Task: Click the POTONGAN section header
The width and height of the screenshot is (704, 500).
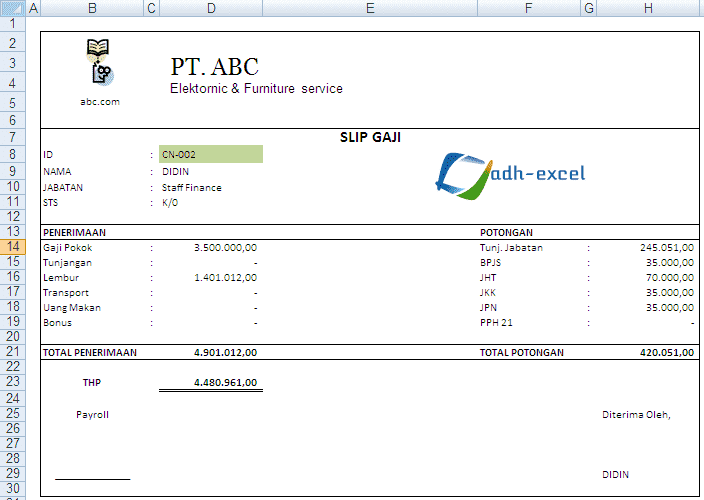Action: 506,232
